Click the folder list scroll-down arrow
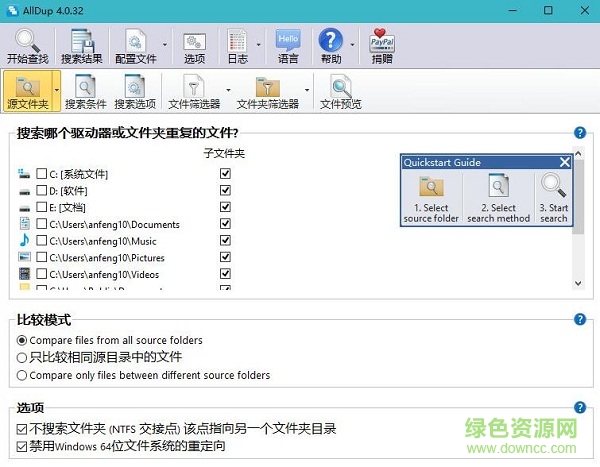The width and height of the screenshot is (600, 467). (x=578, y=284)
